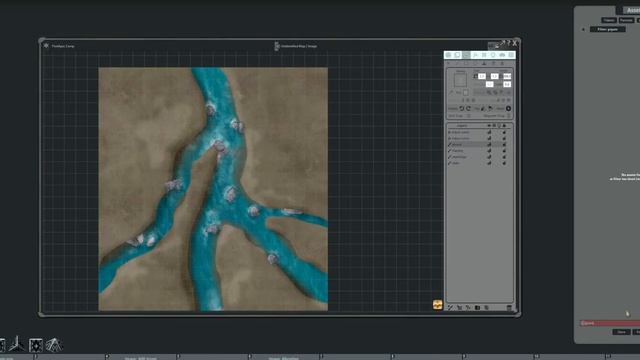Image resolution: width=640 pixels, height=360 pixels.
Task: Click the pop-out arrow icon in map window corner
Action: coord(502,42)
